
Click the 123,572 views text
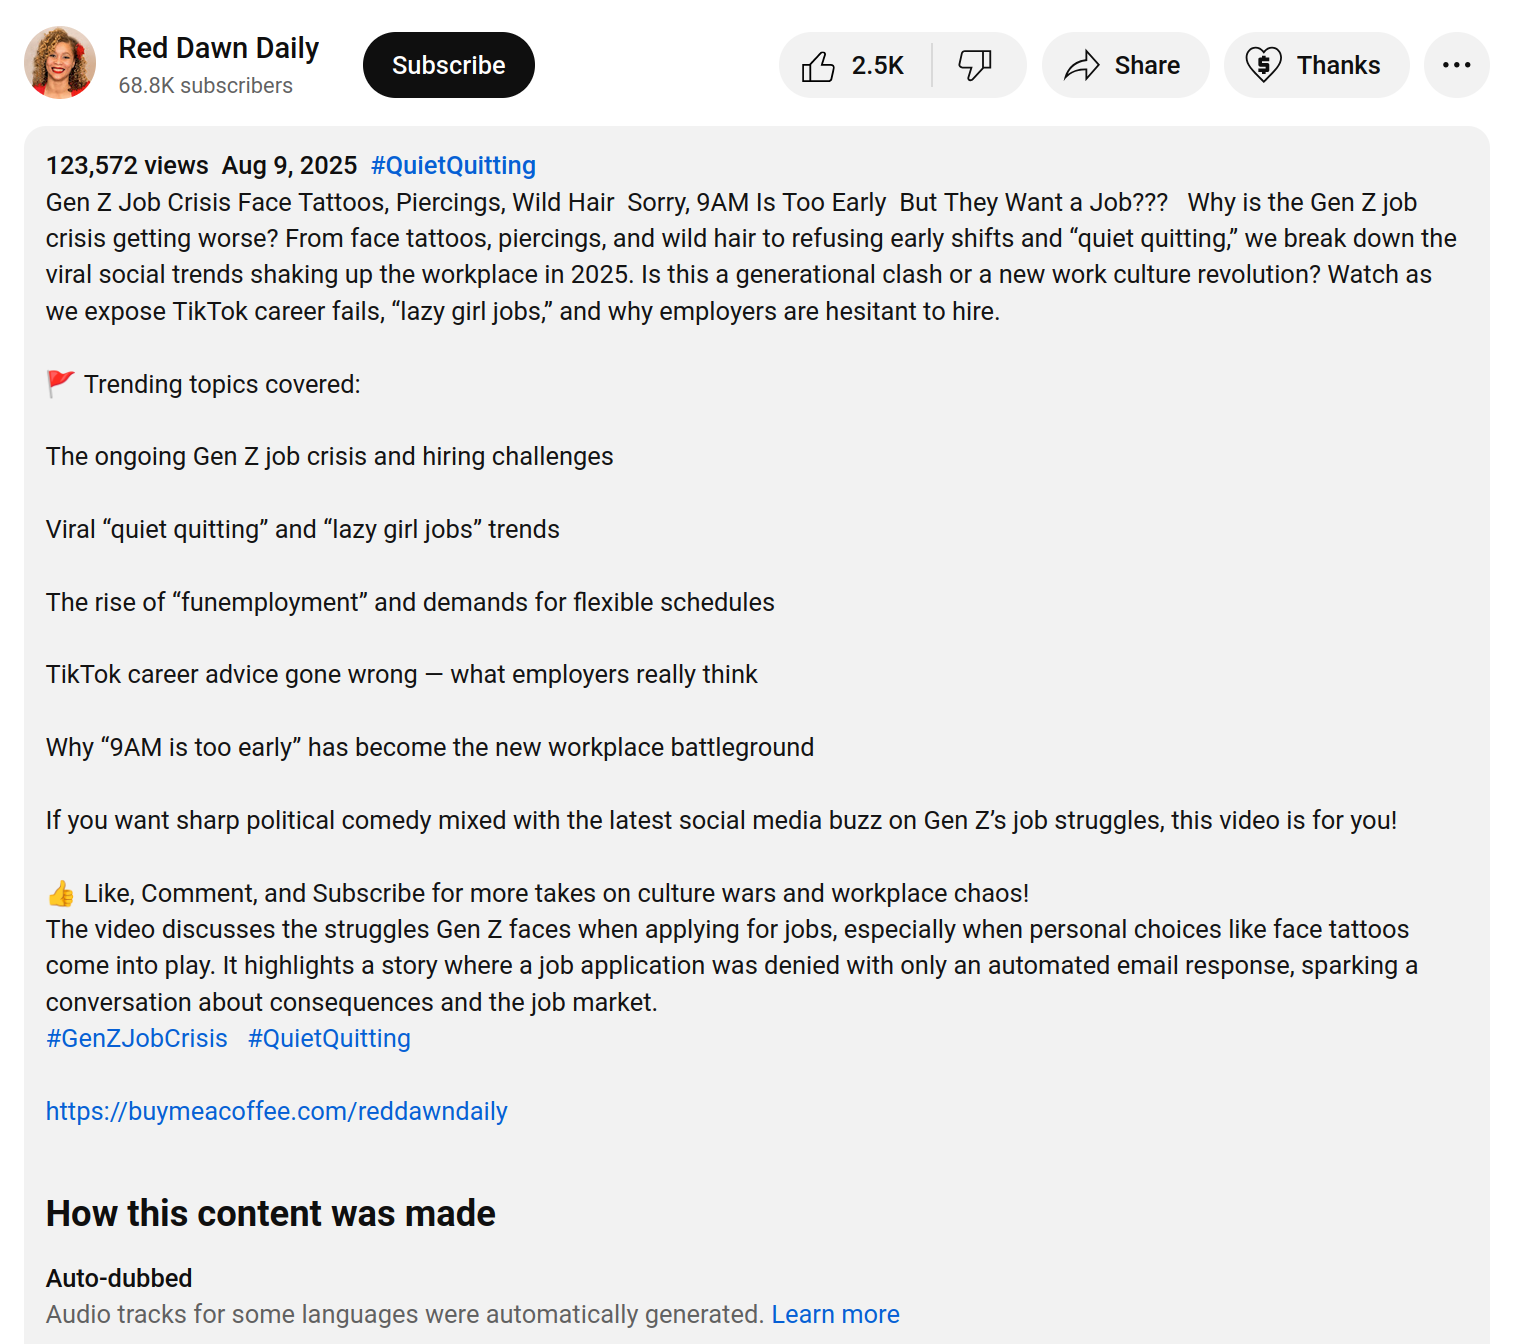pyautogui.click(x=127, y=166)
